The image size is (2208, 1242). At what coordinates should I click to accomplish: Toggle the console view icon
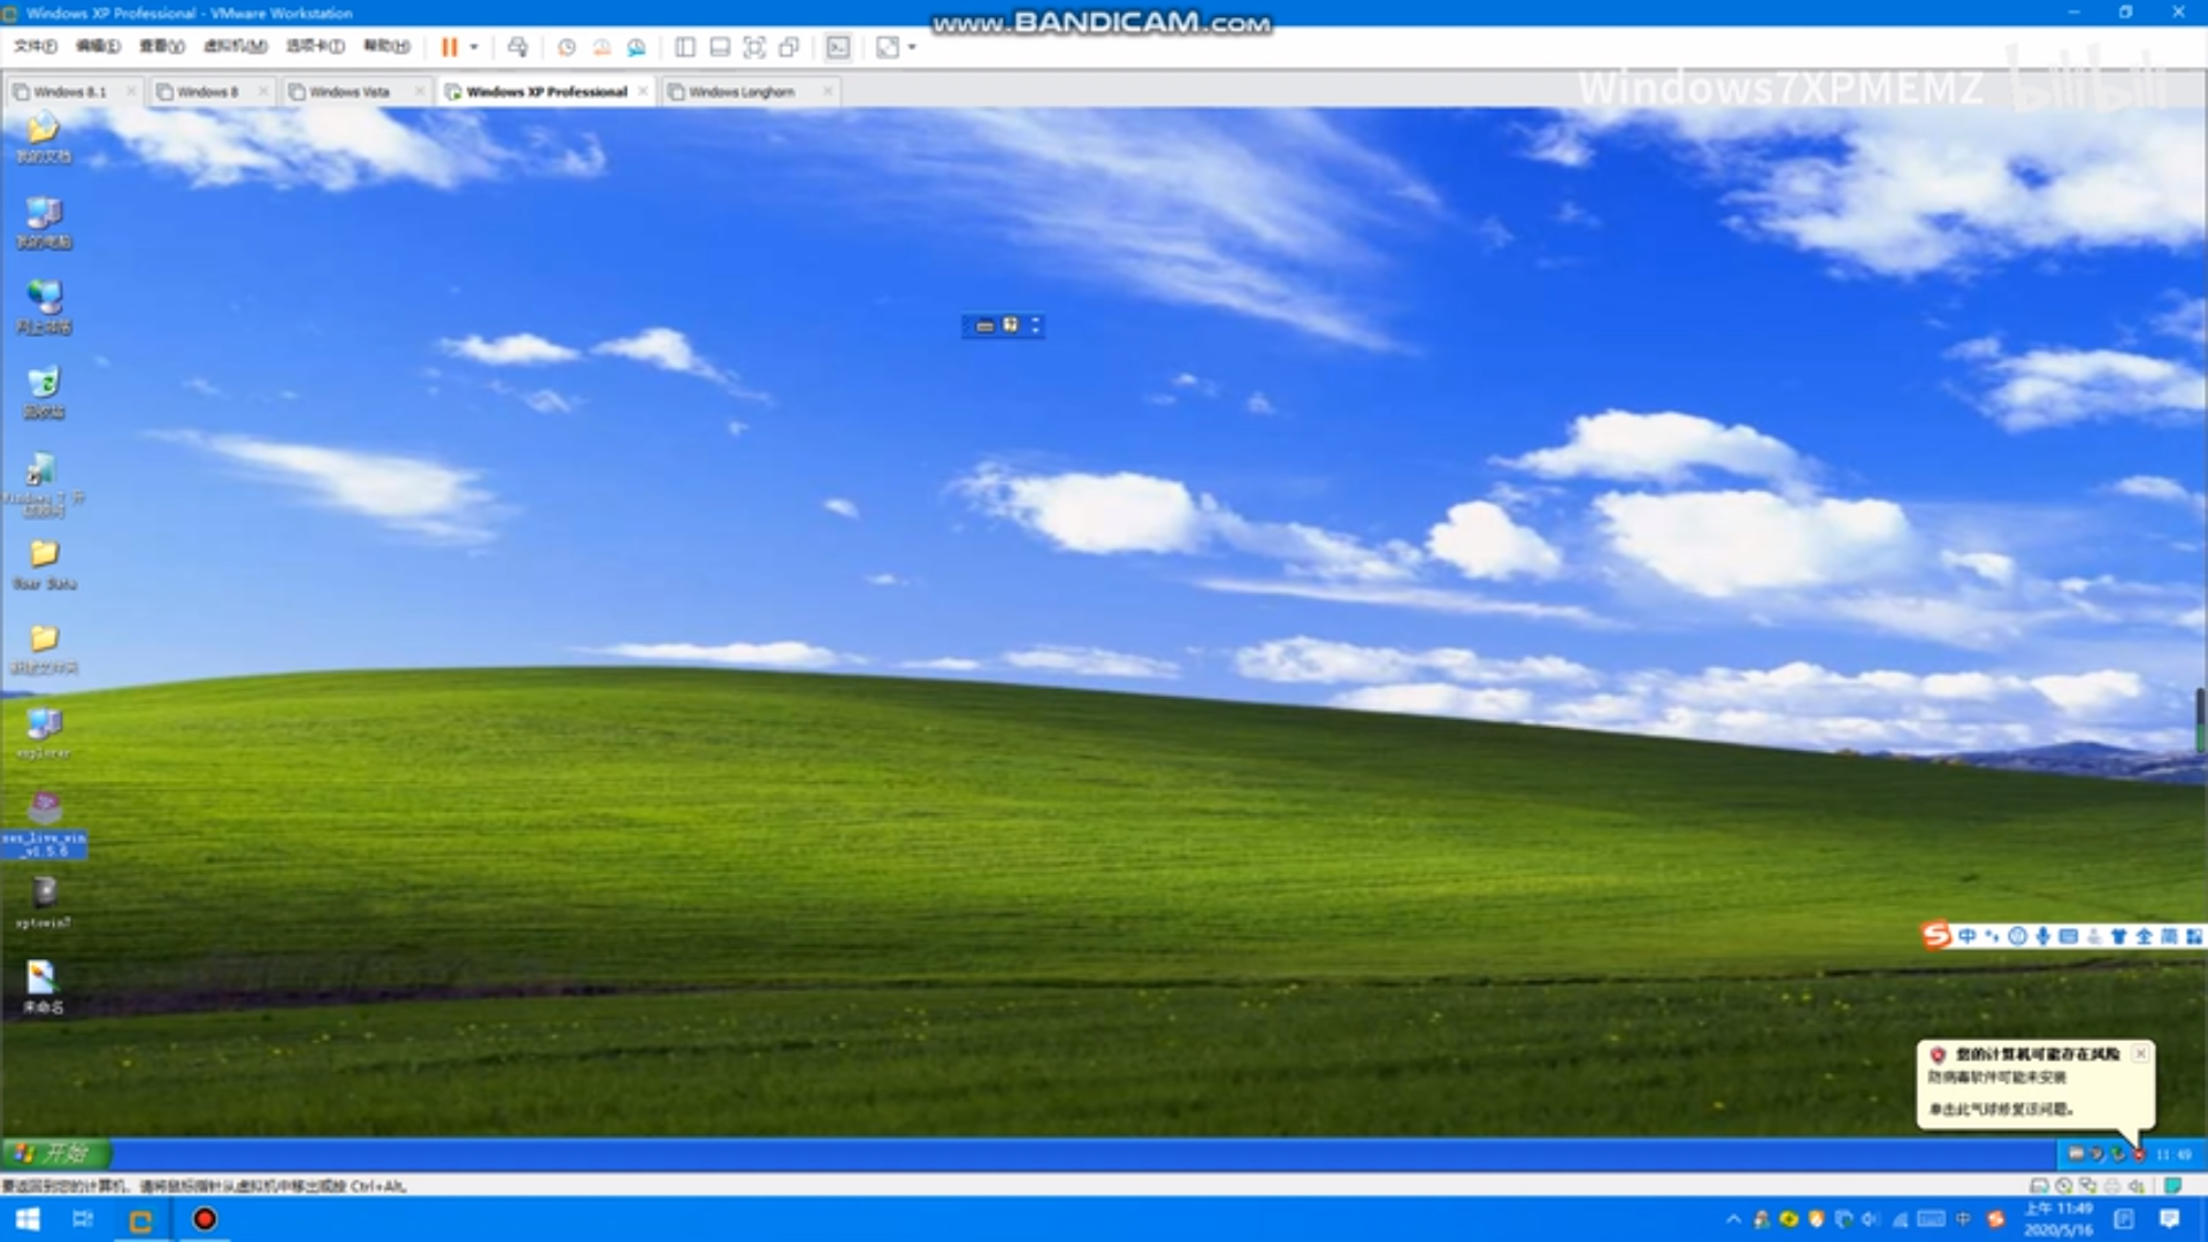point(838,47)
